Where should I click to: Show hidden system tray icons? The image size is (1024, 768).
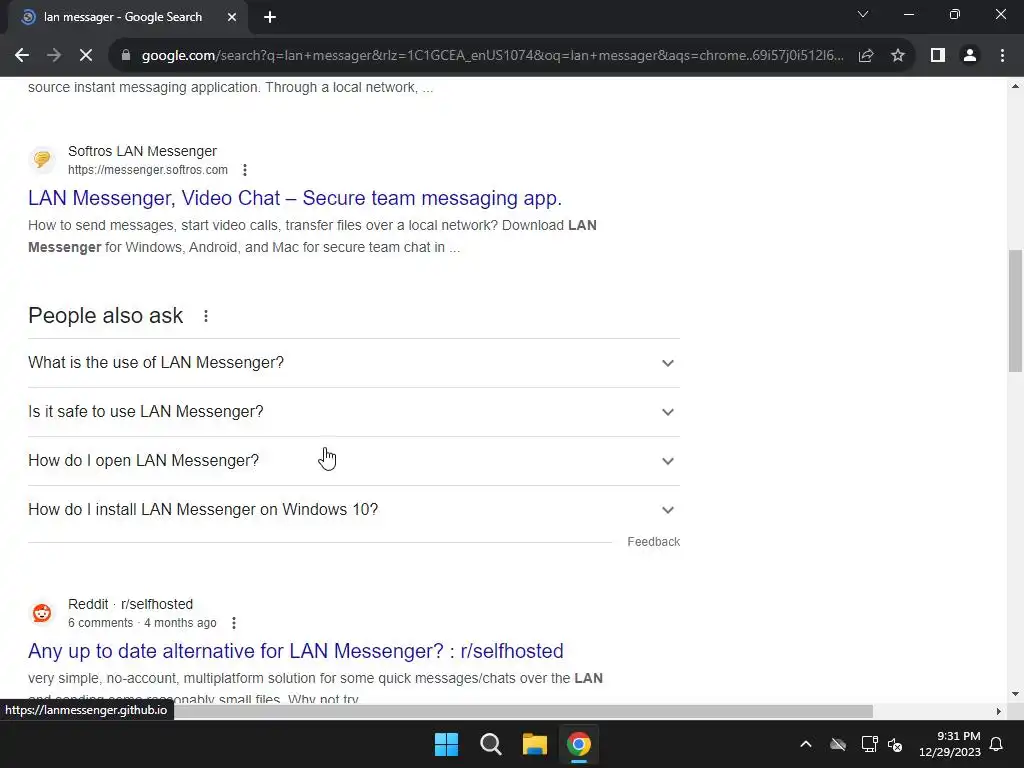[806, 744]
